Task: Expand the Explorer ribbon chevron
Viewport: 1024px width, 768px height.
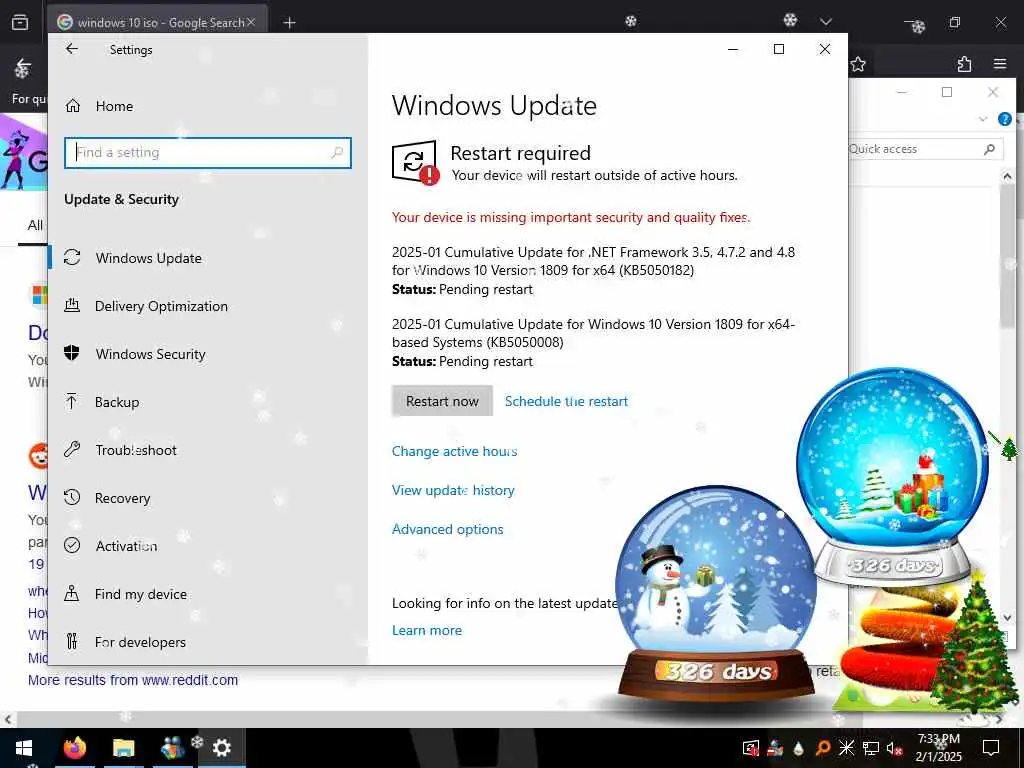Action: point(982,119)
